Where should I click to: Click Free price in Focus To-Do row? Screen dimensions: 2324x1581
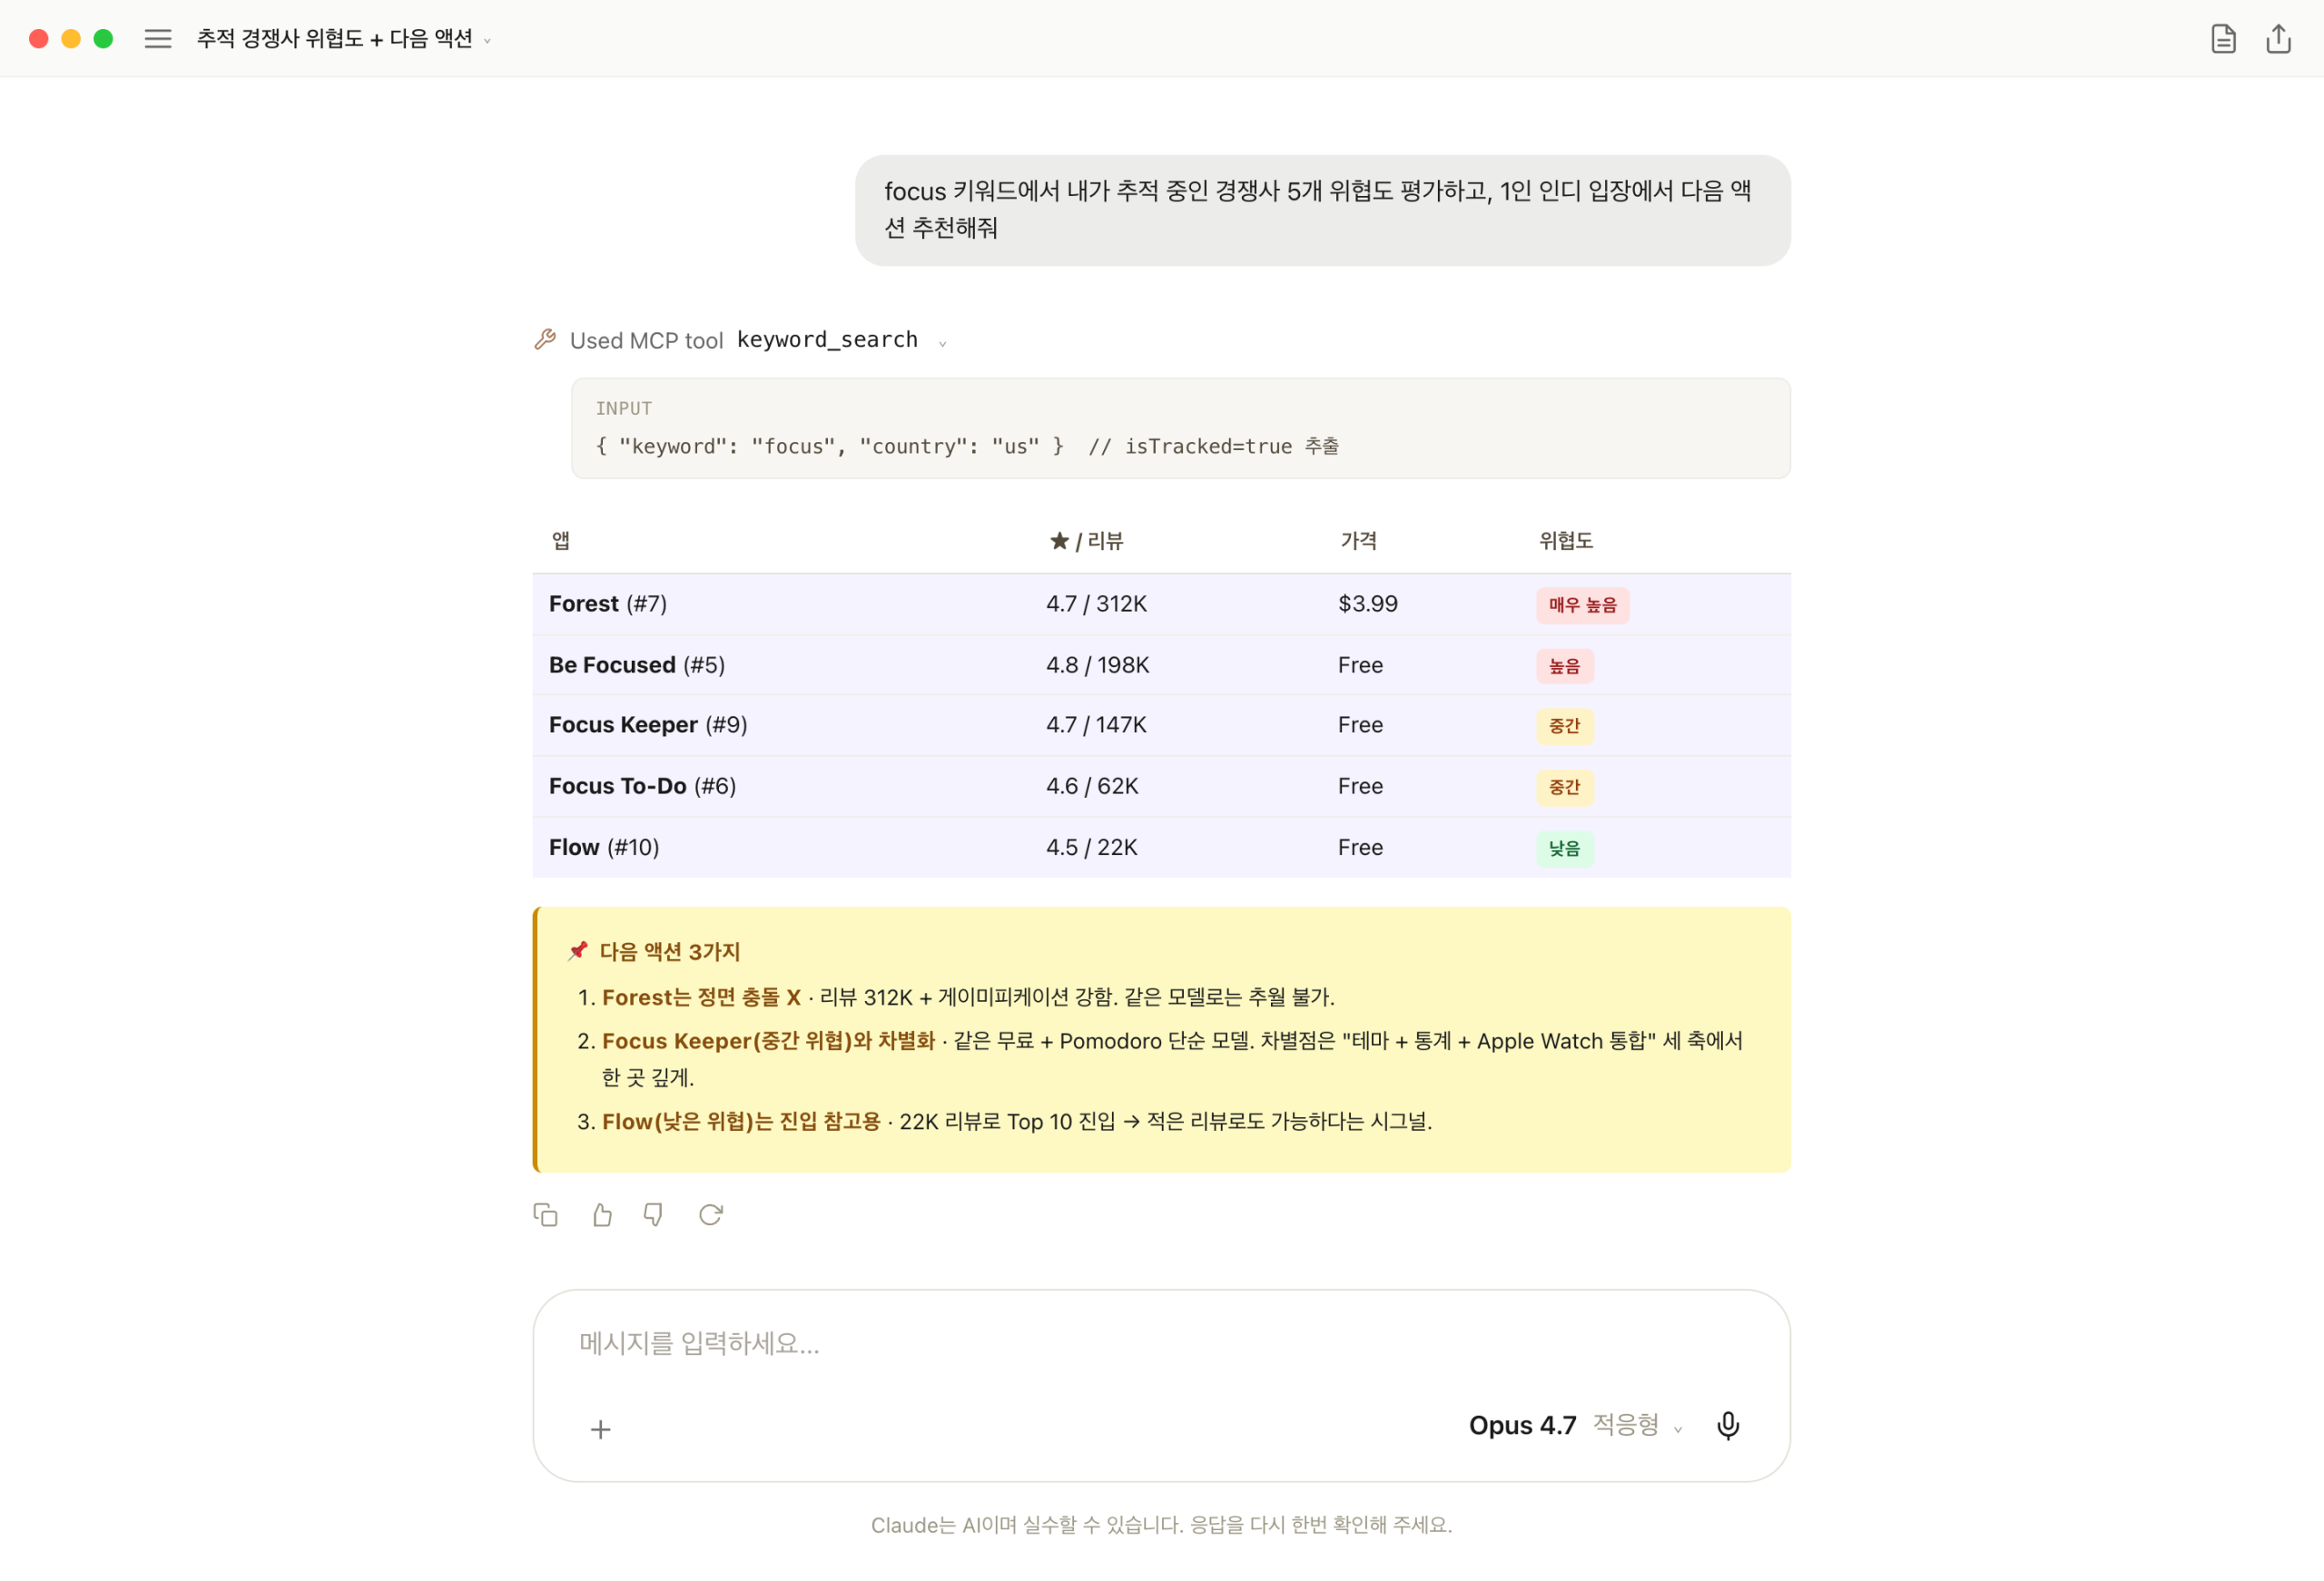1360,786
